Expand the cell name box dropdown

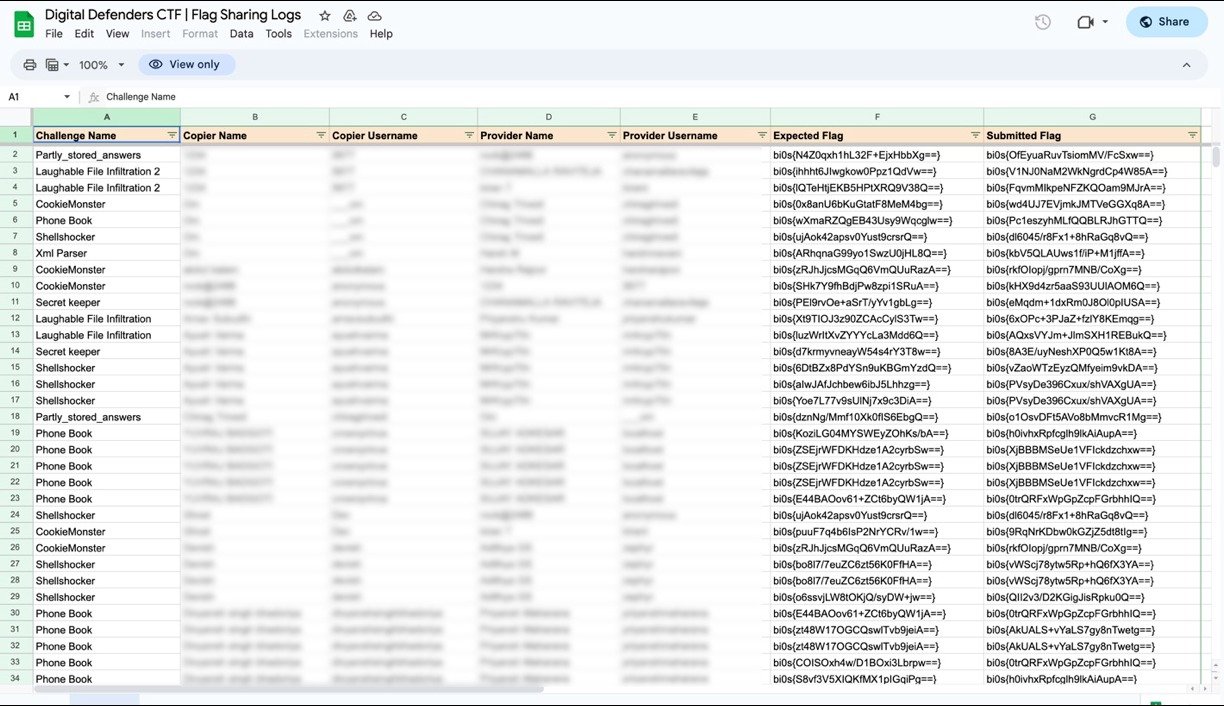click(x=67, y=97)
